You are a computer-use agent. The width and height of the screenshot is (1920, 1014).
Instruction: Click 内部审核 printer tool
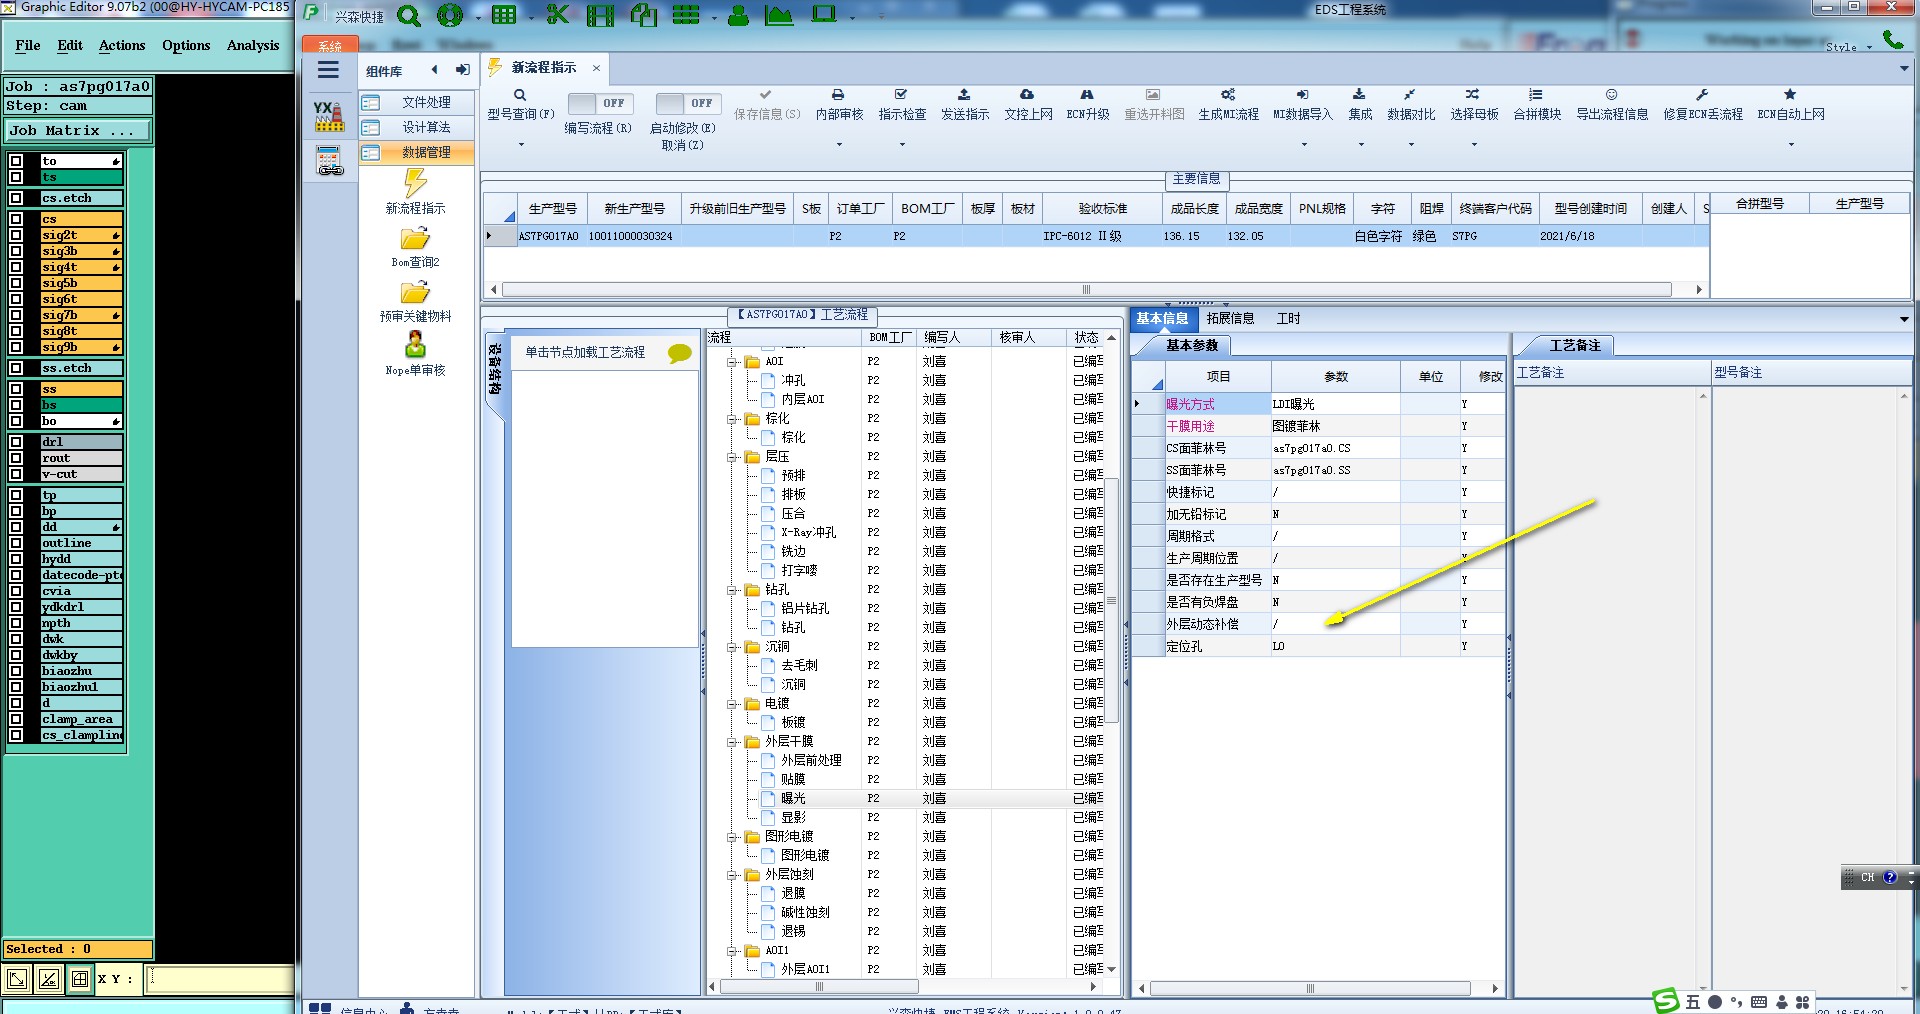[x=839, y=104]
